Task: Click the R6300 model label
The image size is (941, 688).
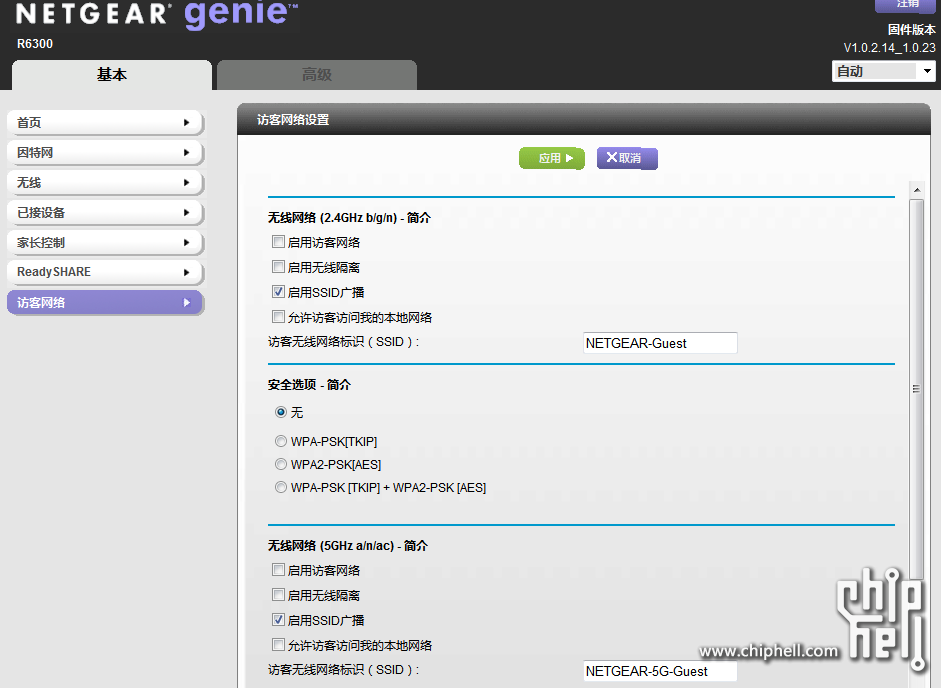Action: click(x=35, y=44)
